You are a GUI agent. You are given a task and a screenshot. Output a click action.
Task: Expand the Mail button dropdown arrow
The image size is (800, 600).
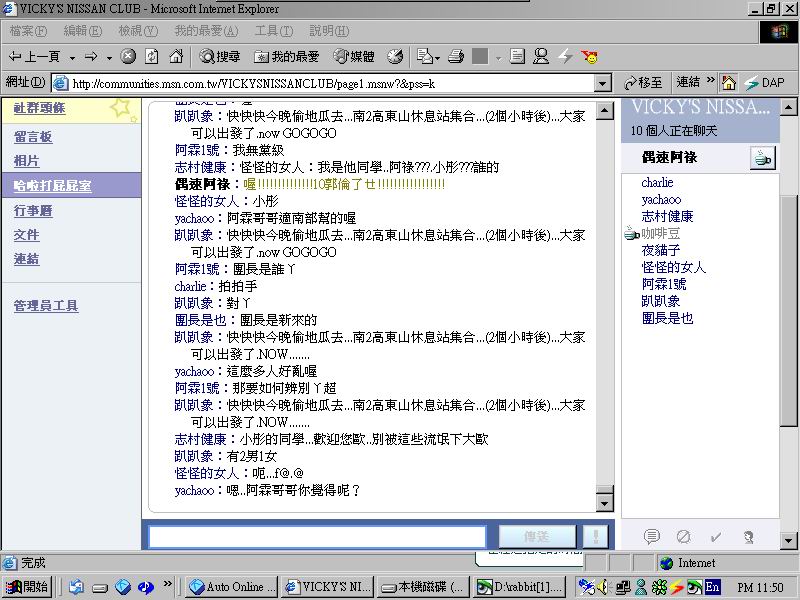(437, 56)
